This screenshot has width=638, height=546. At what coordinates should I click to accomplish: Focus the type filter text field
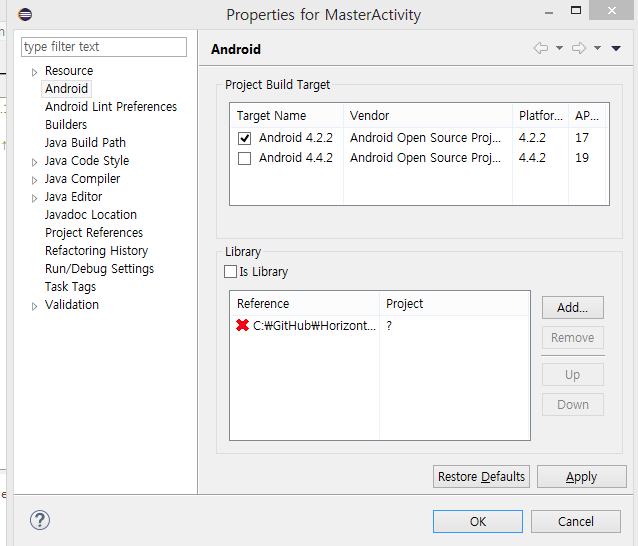point(104,47)
